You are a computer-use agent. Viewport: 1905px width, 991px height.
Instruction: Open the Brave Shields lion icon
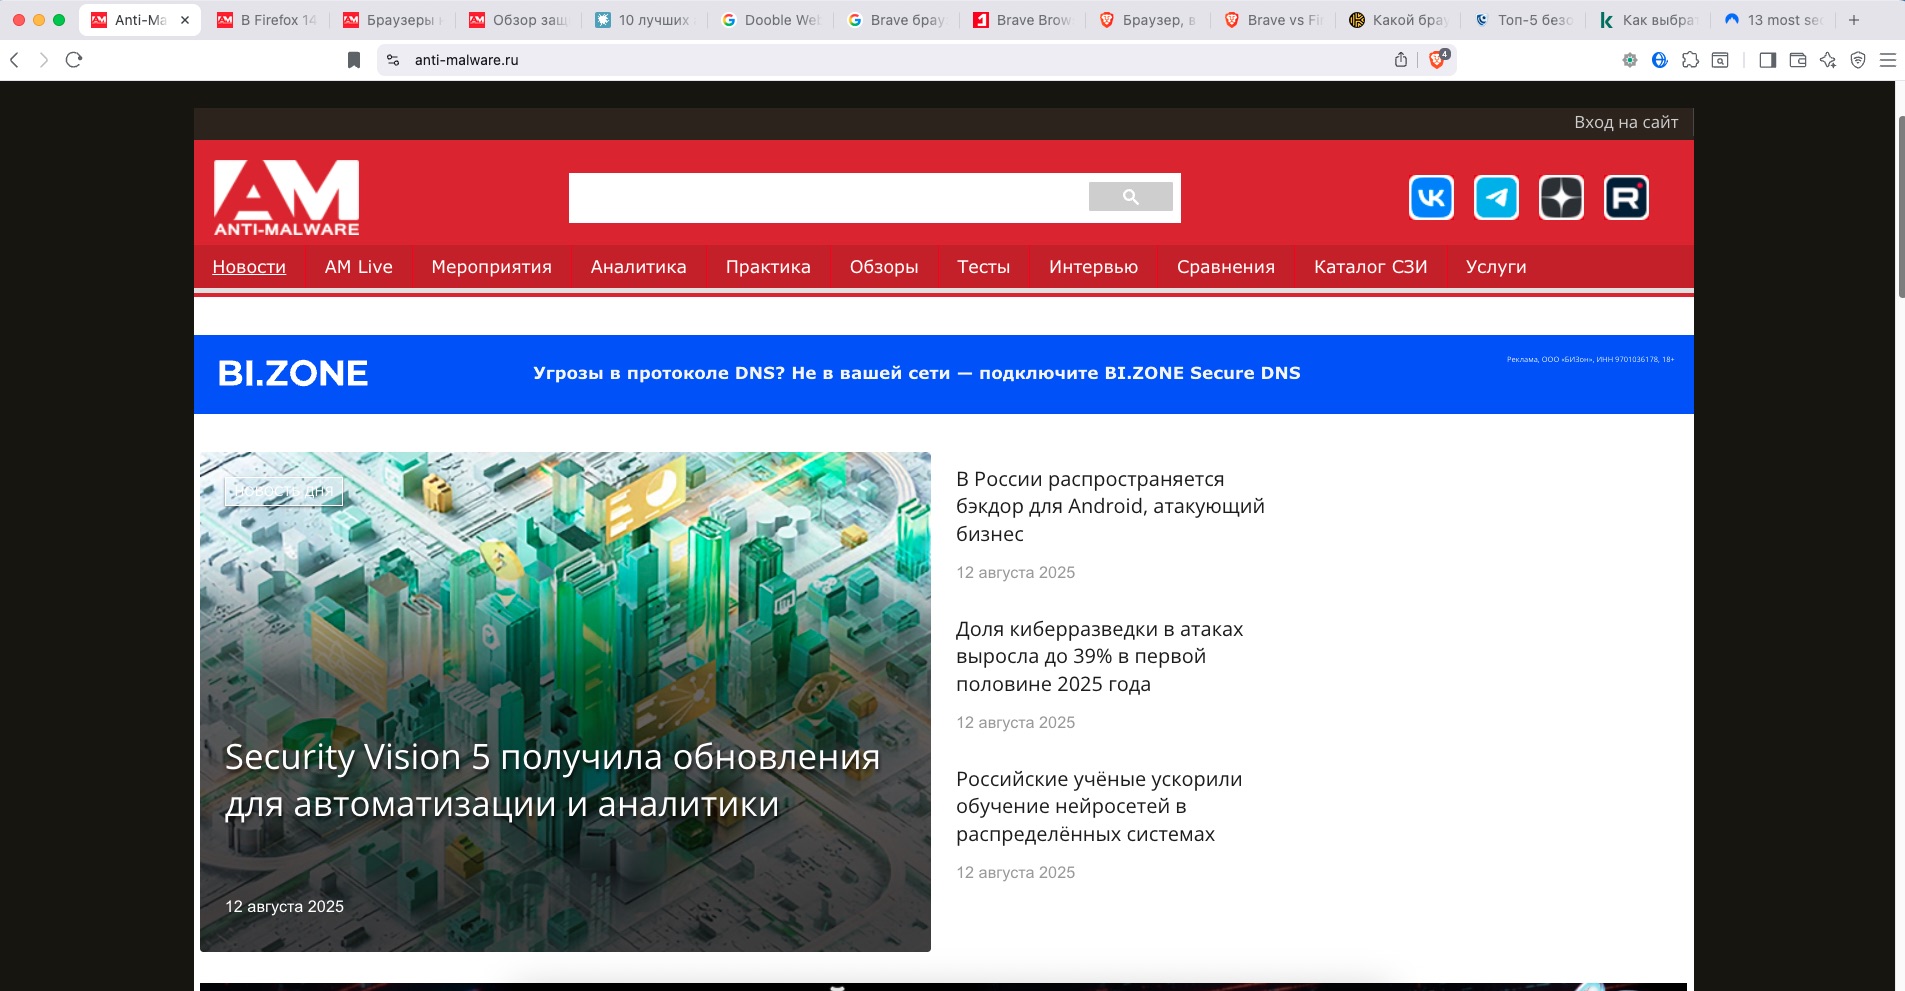(x=1438, y=59)
